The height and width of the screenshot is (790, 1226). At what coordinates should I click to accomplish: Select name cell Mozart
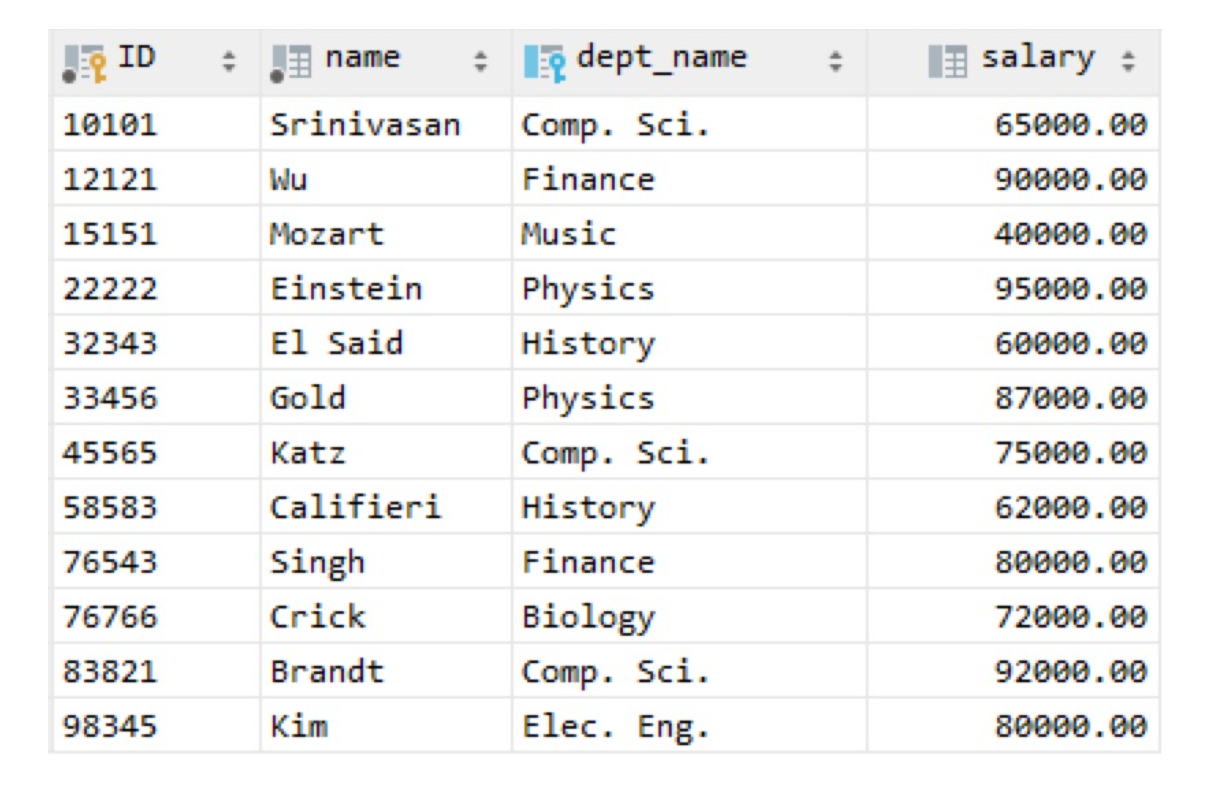coord(386,234)
